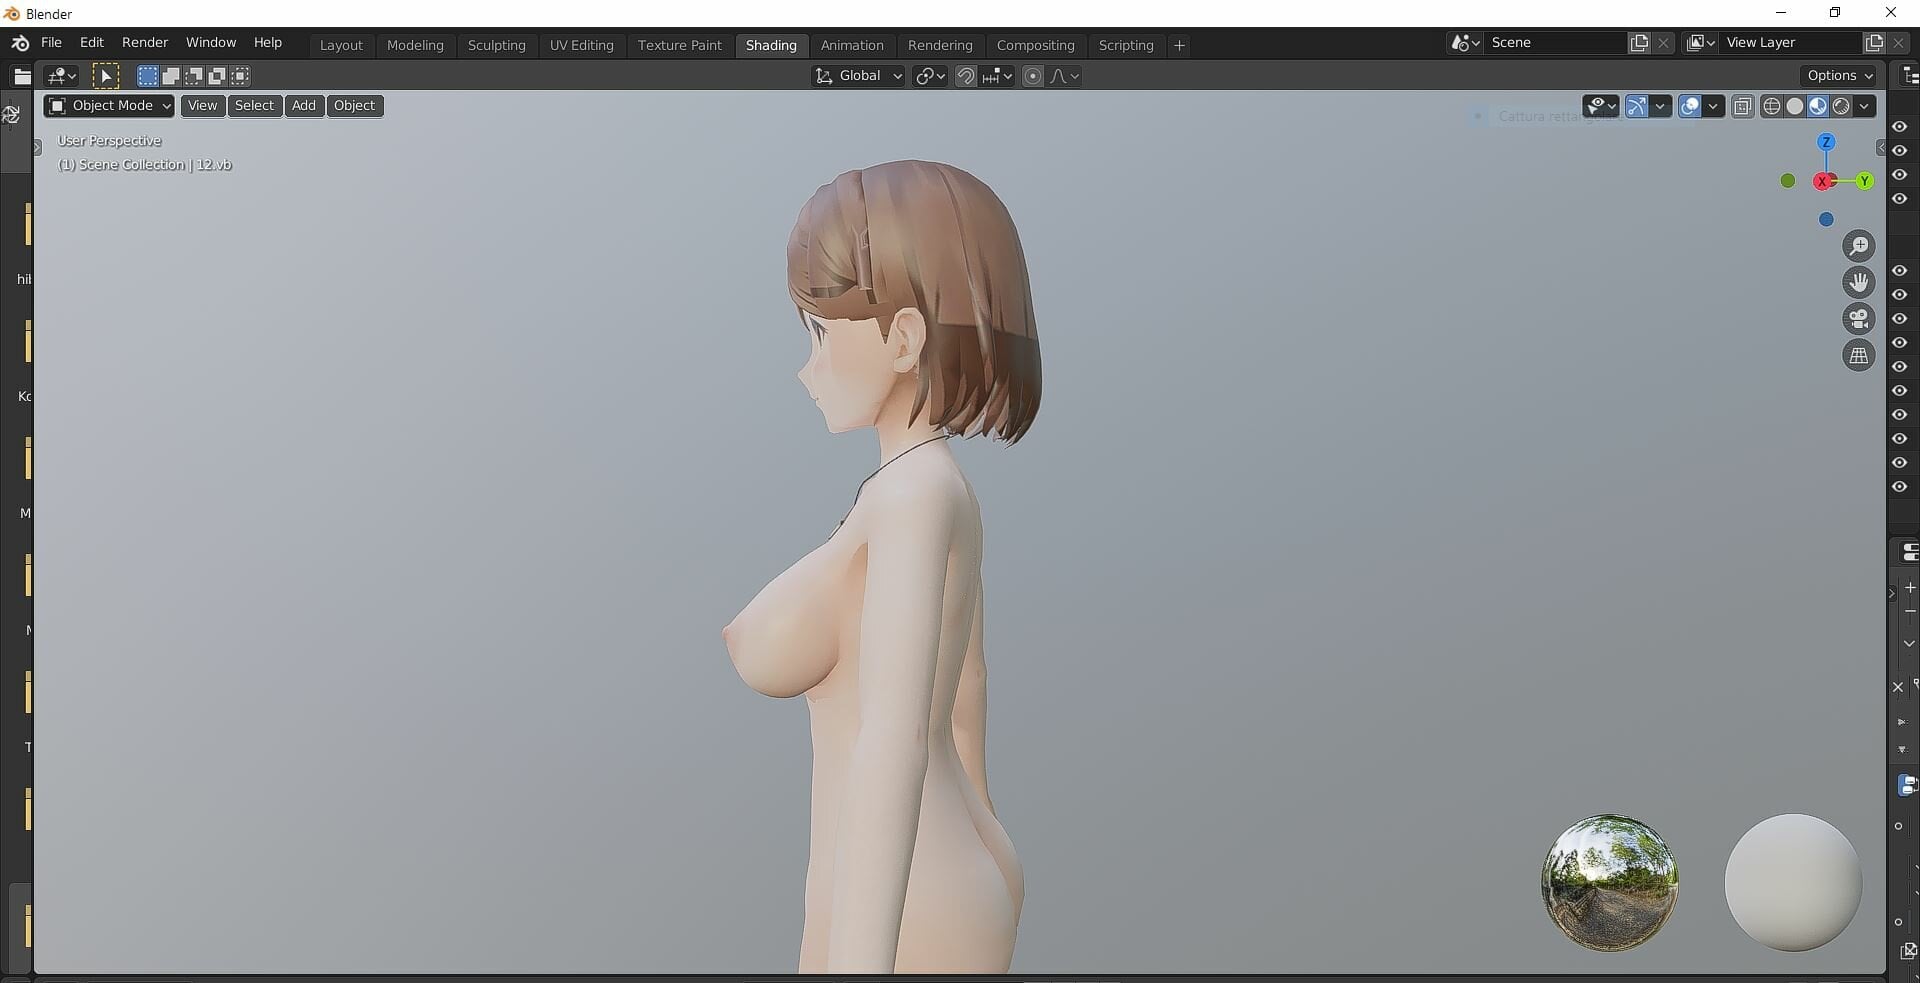Toggle viewport overlays visibility
This screenshot has width=1920, height=983.
[x=1690, y=106]
